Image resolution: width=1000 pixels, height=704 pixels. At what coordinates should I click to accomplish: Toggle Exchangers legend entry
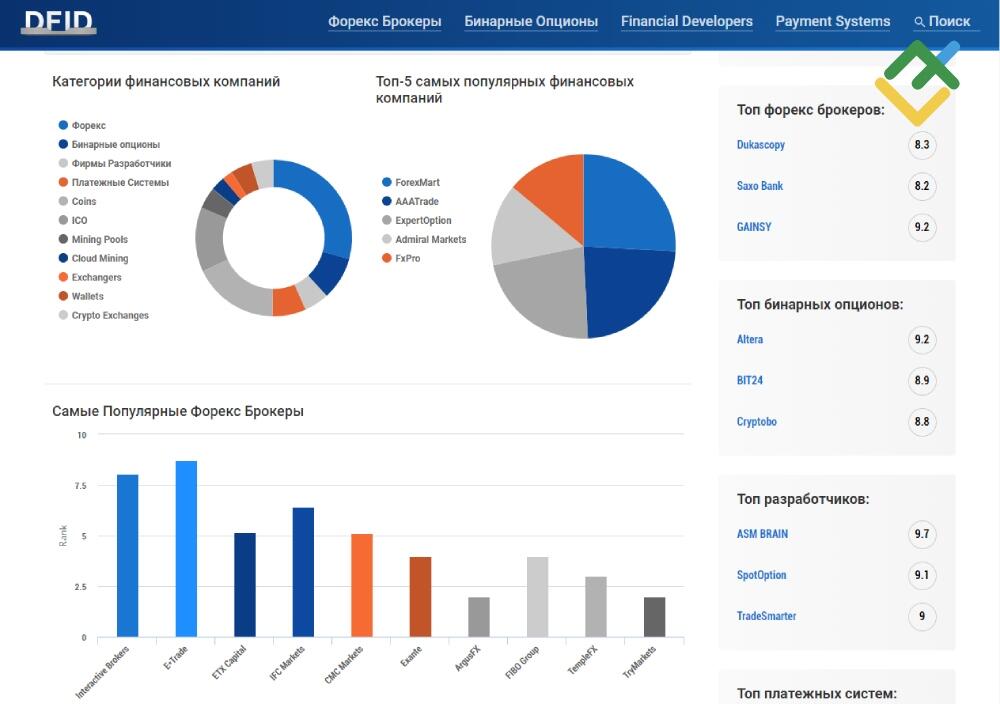[x=90, y=277]
